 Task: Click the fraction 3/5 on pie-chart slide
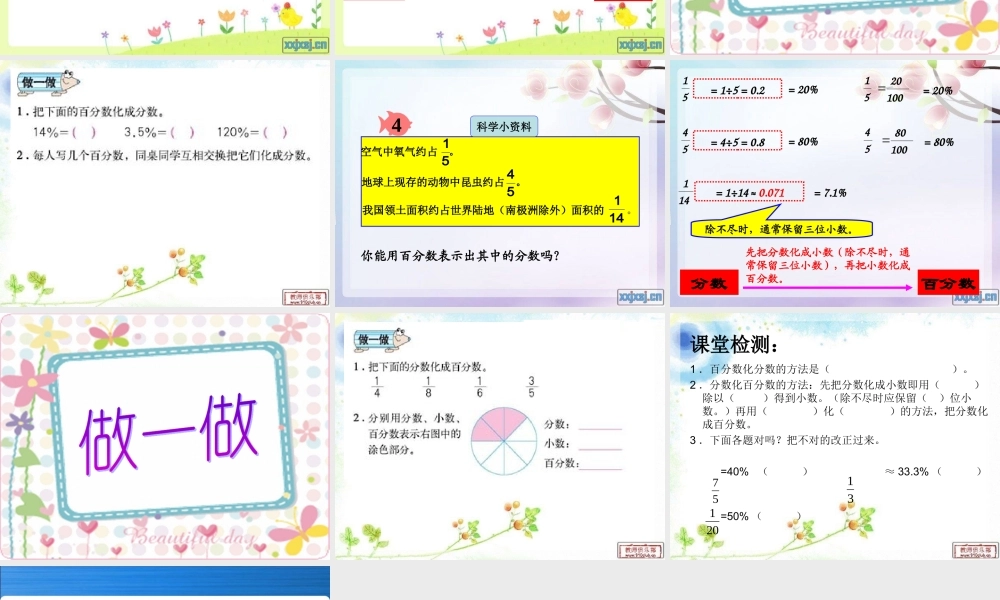pos(531,386)
